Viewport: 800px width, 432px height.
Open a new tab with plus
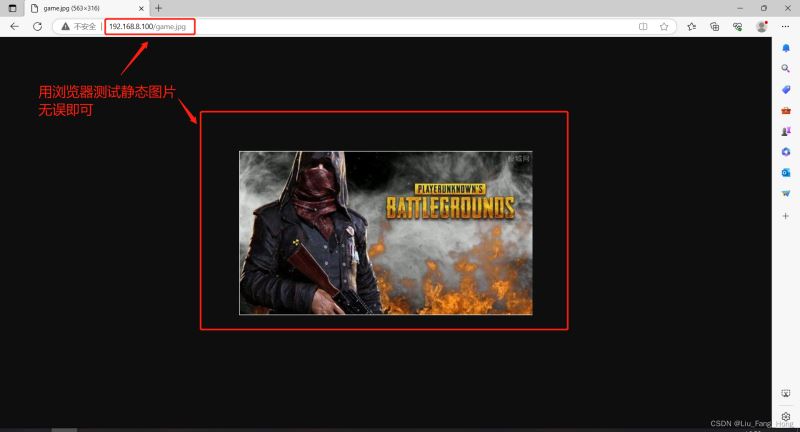click(x=158, y=8)
